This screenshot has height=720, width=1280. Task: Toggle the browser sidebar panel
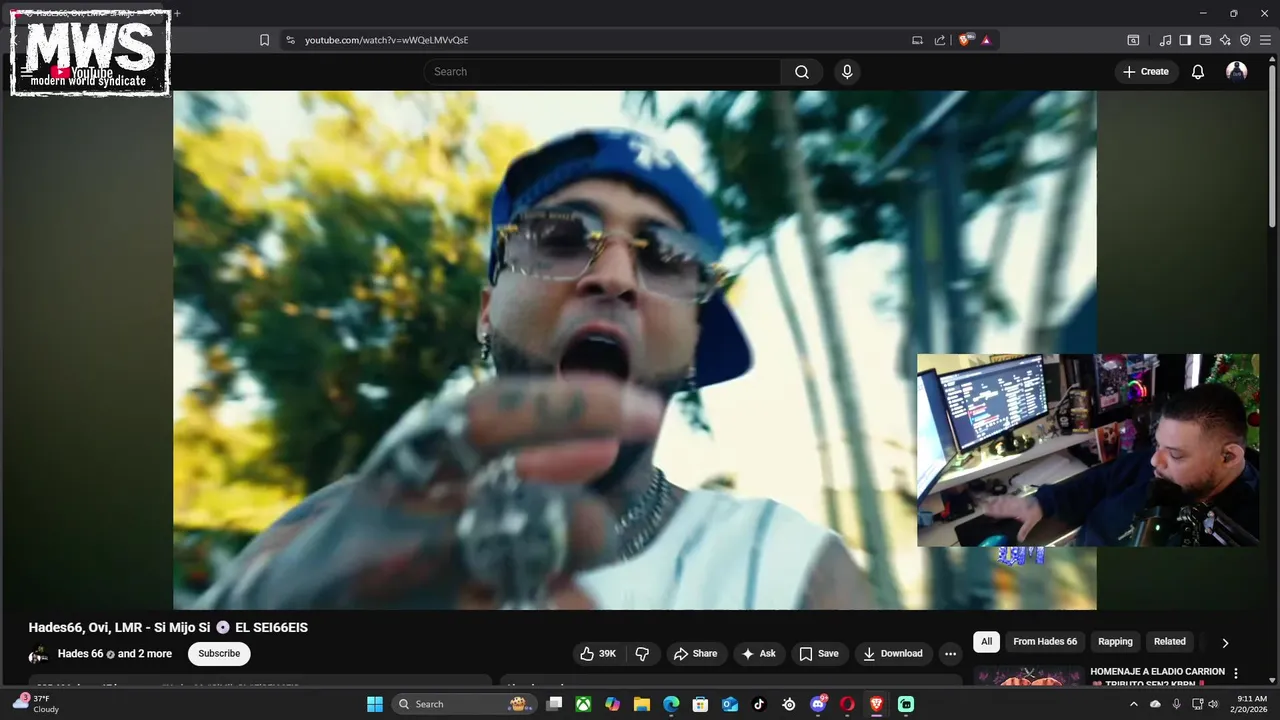click(1185, 40)
